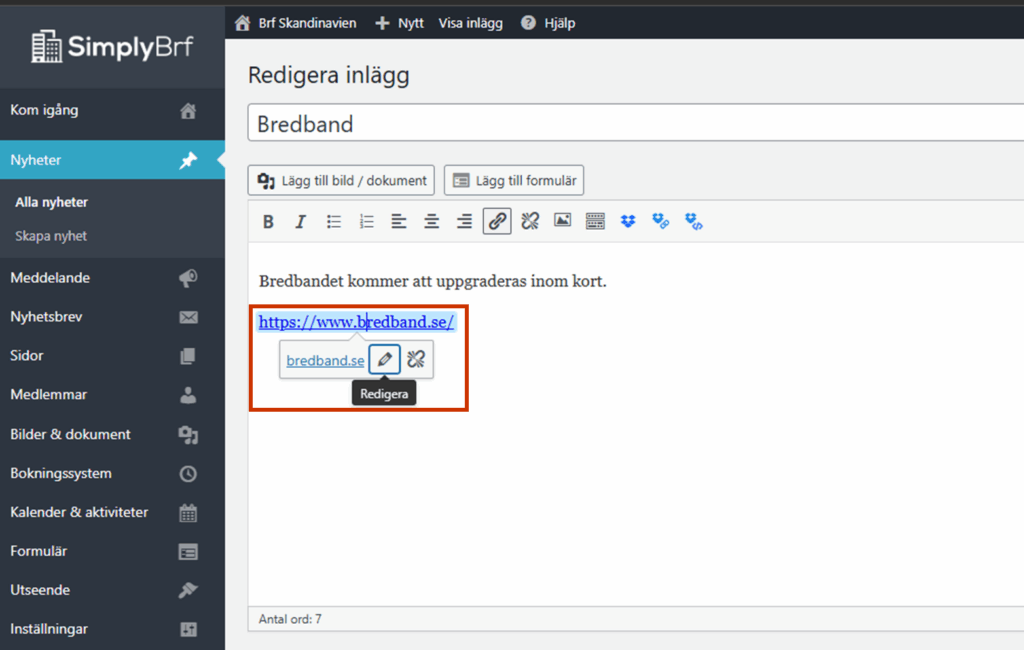
Task: Open Hjälp in the top bar
Action: click(x=548, y=24)
